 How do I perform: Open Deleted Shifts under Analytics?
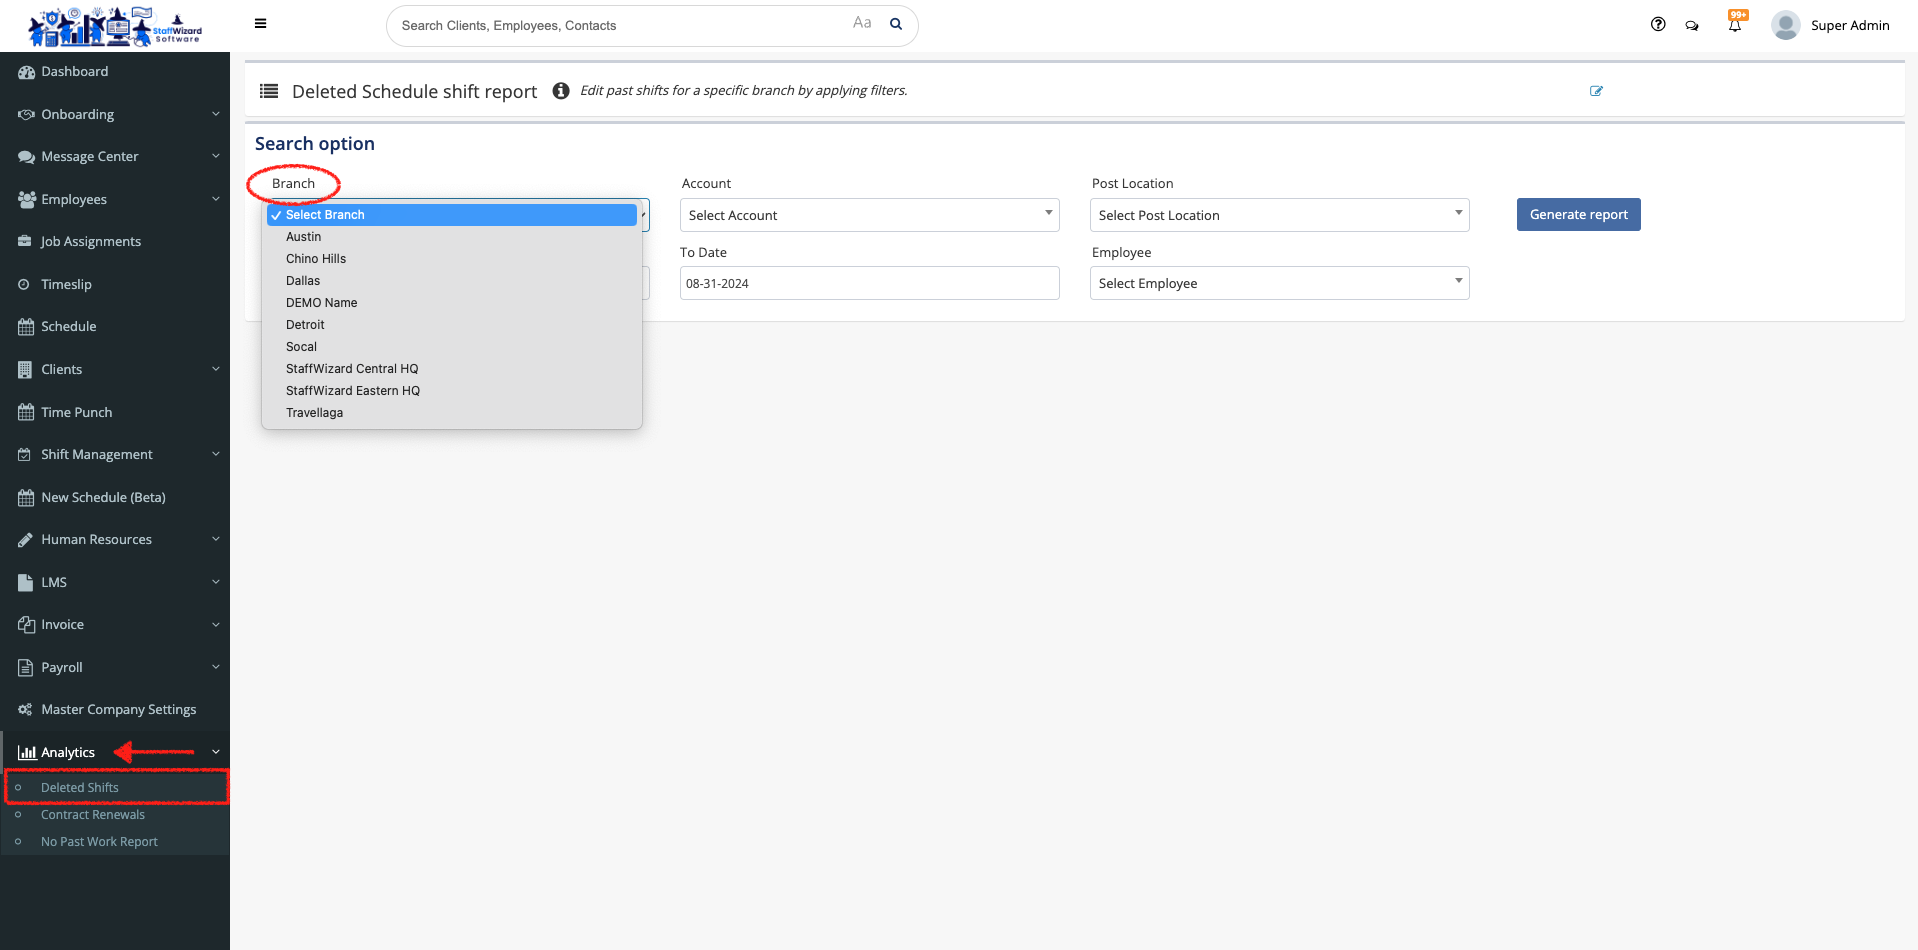pyautogui.click(x=80, y=788)
